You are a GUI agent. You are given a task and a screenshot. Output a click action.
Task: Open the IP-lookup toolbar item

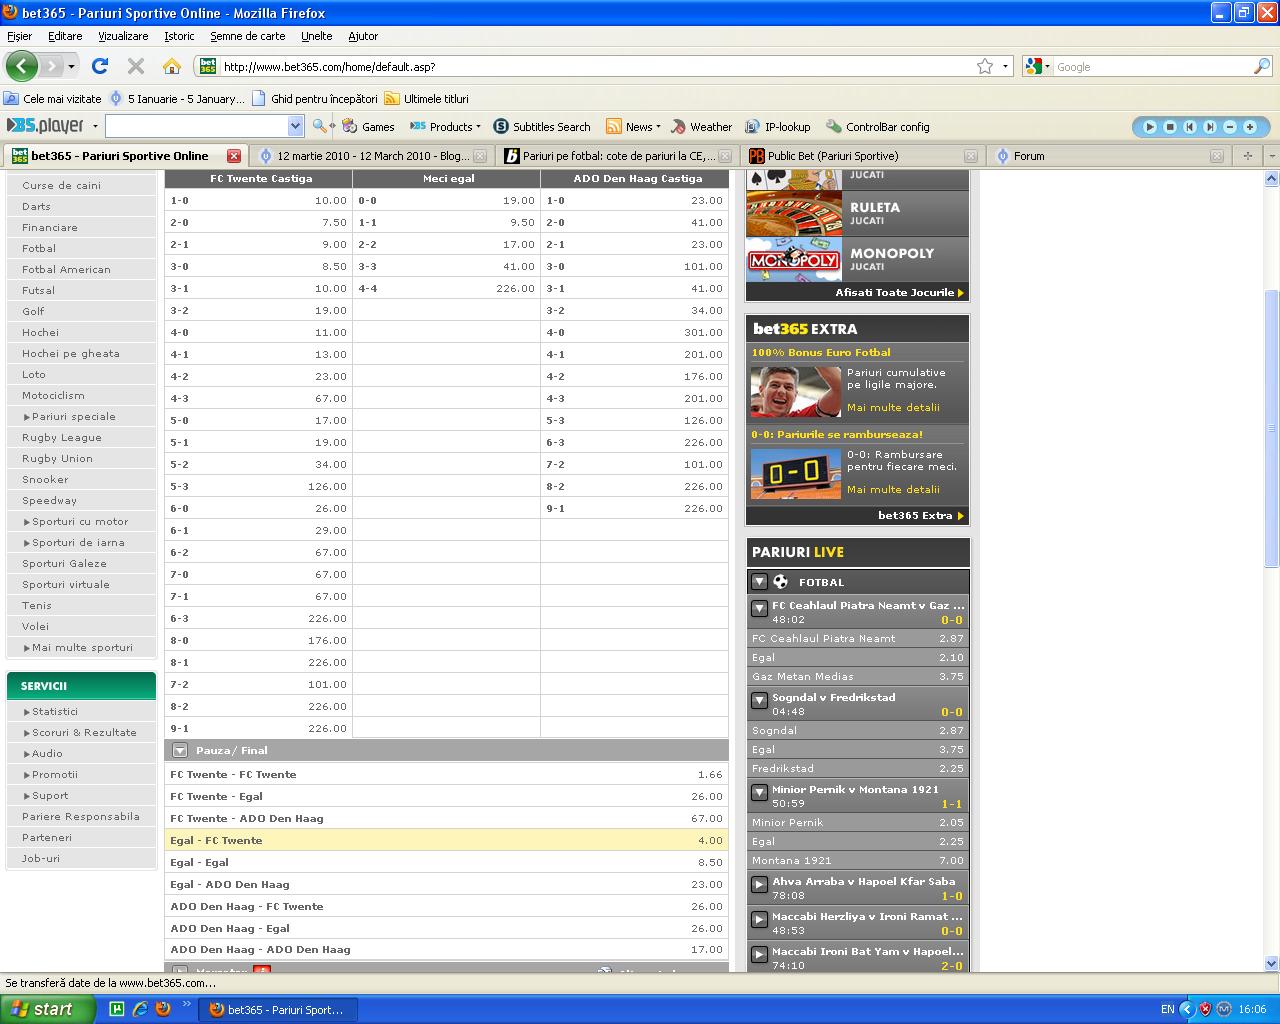point(778,127)
